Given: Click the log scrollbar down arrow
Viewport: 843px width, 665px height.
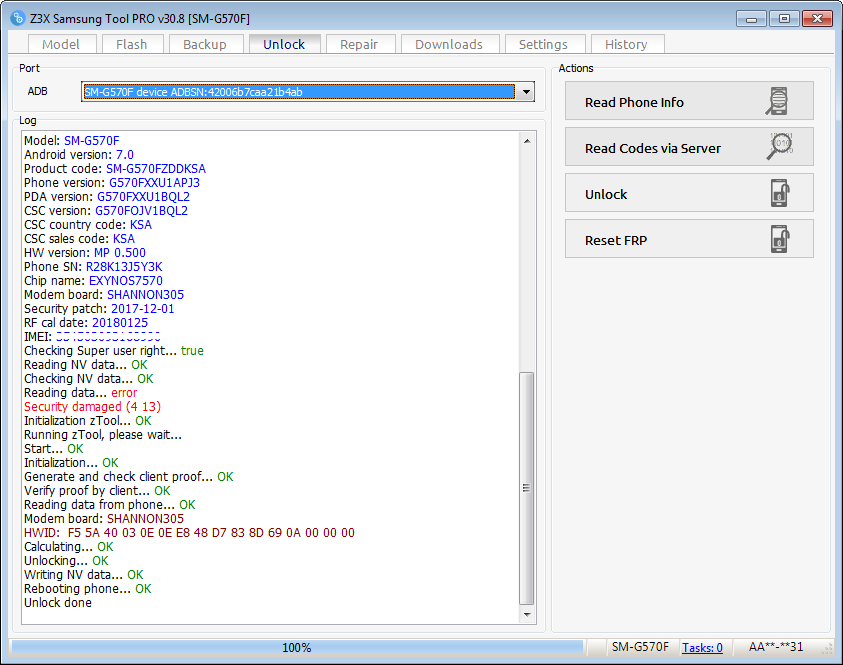Looking at the screenshot, I should (527, 614).
